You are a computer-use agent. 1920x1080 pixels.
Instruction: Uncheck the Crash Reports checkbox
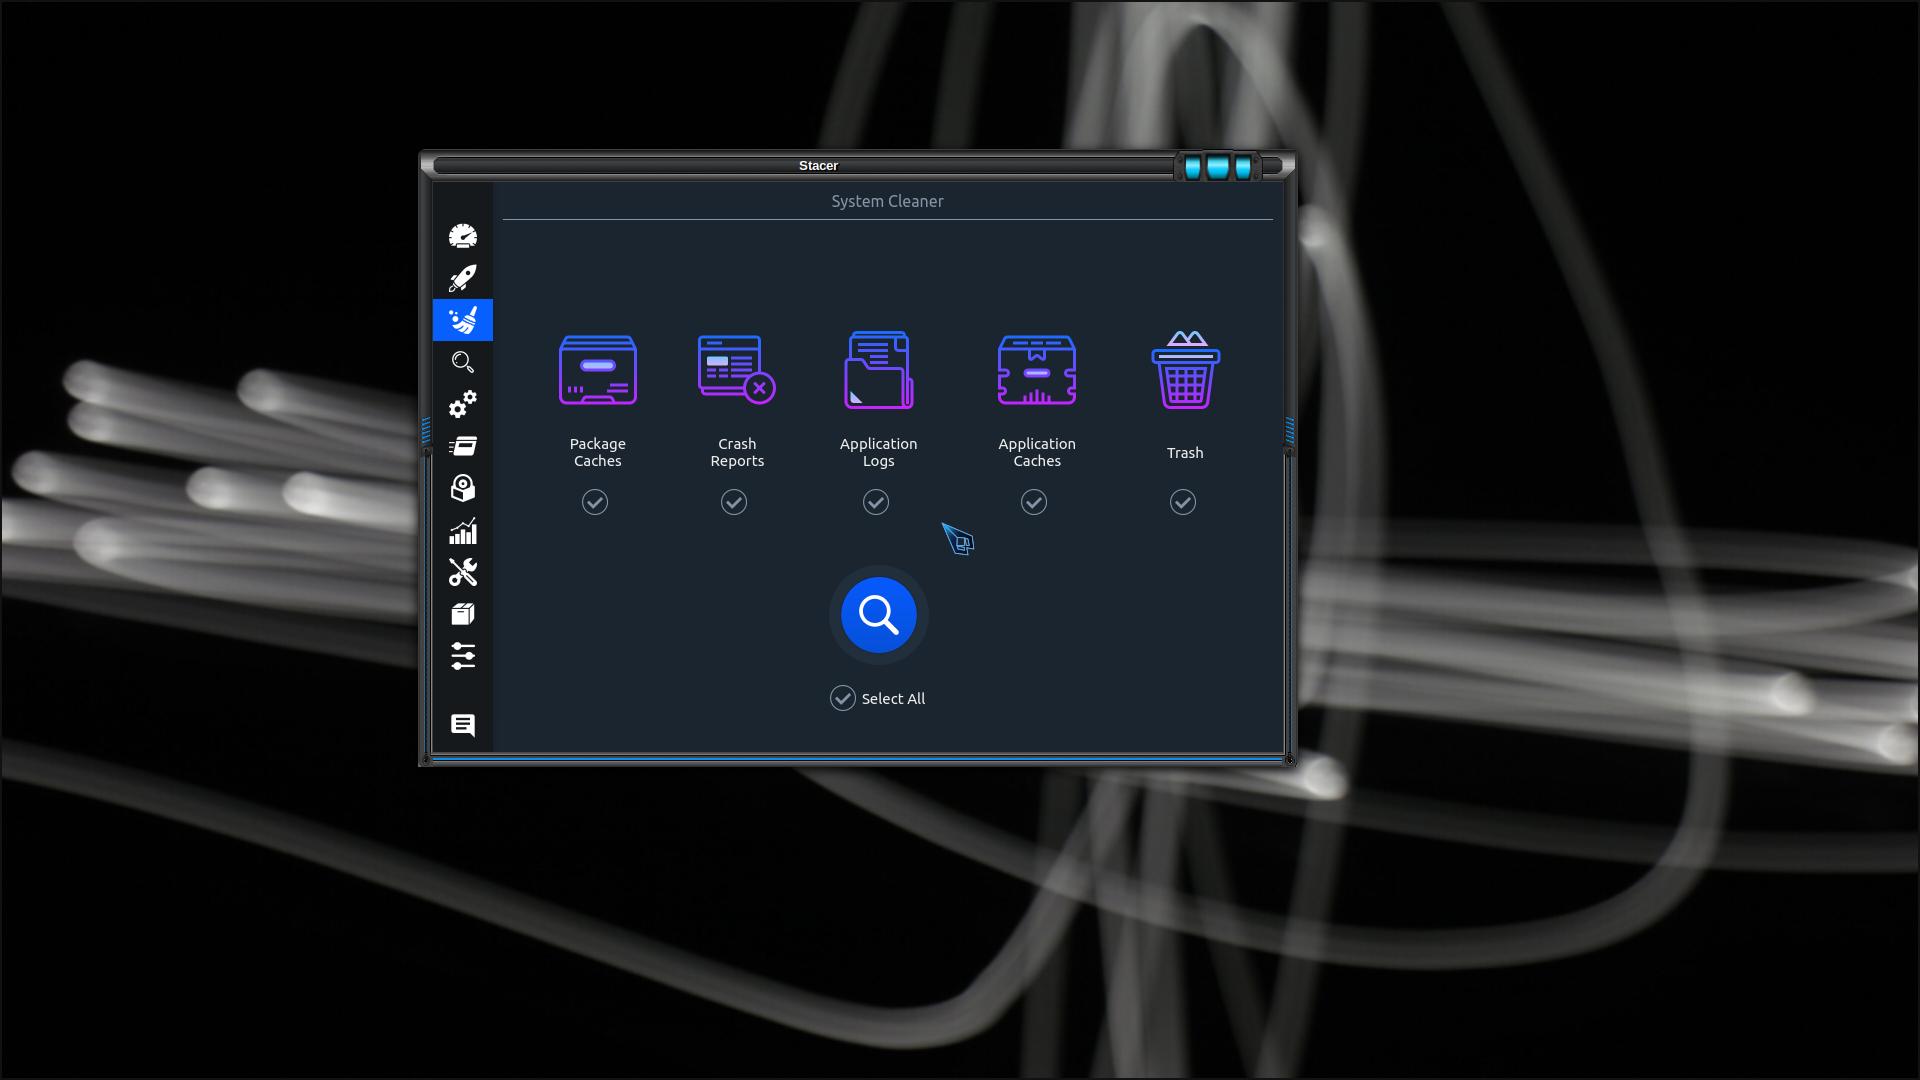pyautogui.click(x=734, y=502)
